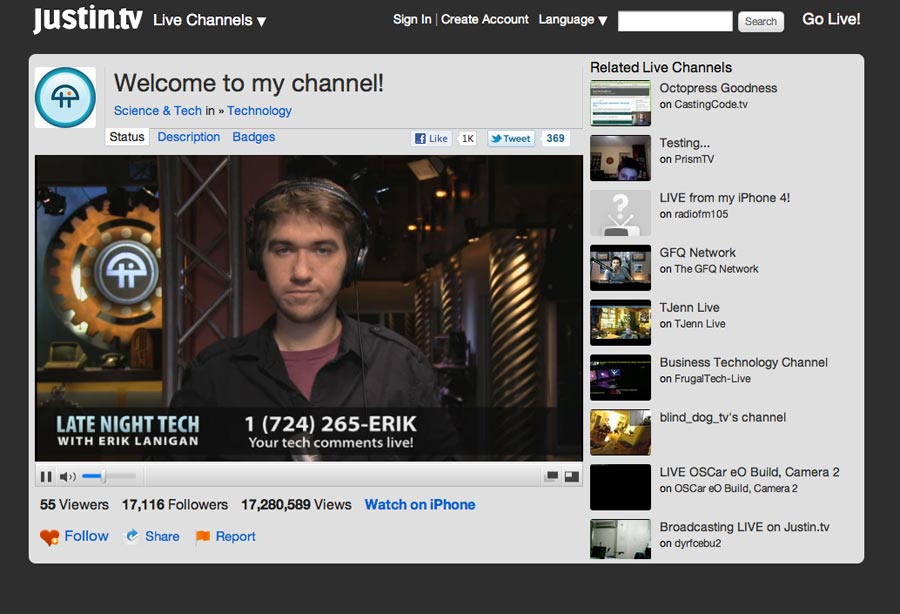Viewport: 900px width, 614px height.
Task: Toggle the fullscreen icon
Action: tap(572, 476)
